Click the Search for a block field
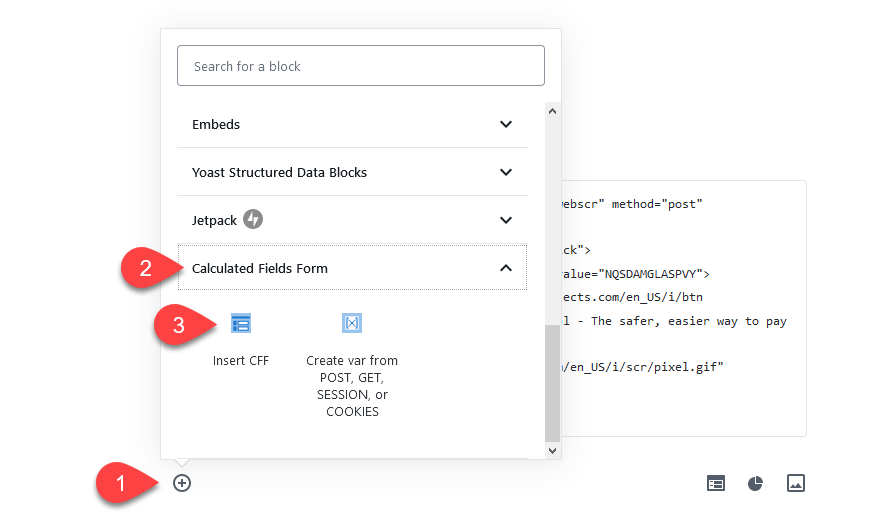 [361, 66]
